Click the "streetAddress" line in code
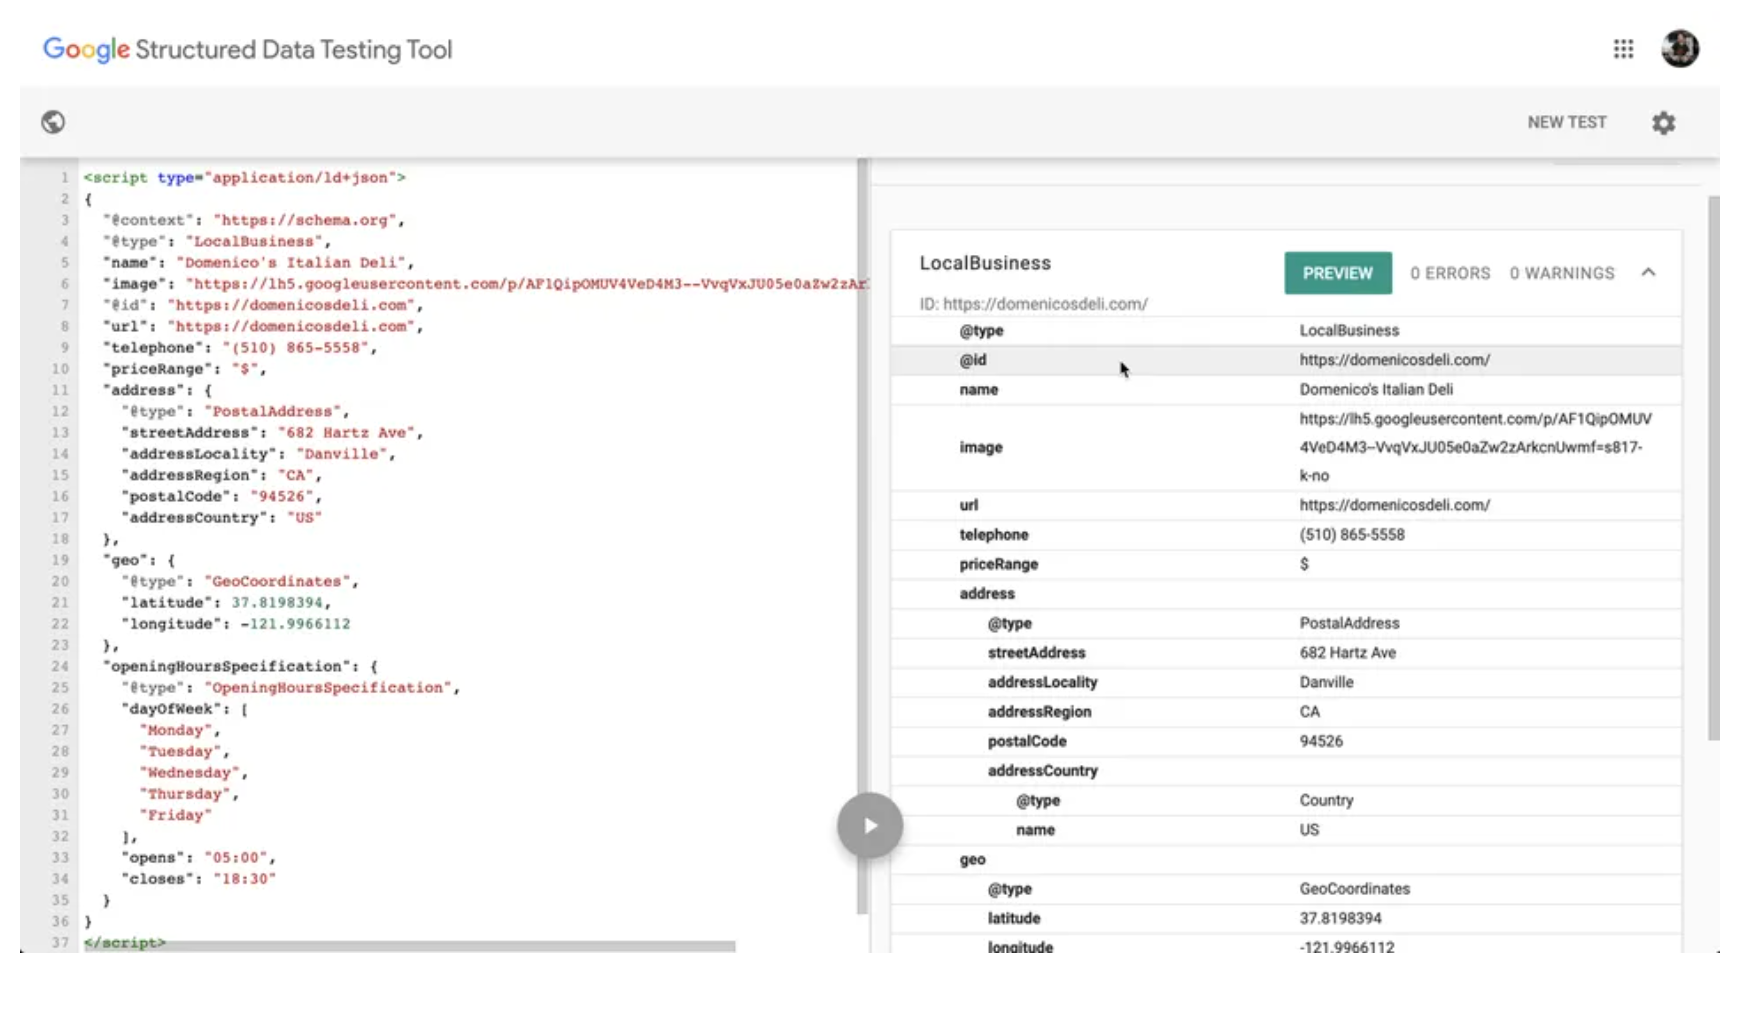This screenshot has width=1746, height=1009. tap(272, 433)
